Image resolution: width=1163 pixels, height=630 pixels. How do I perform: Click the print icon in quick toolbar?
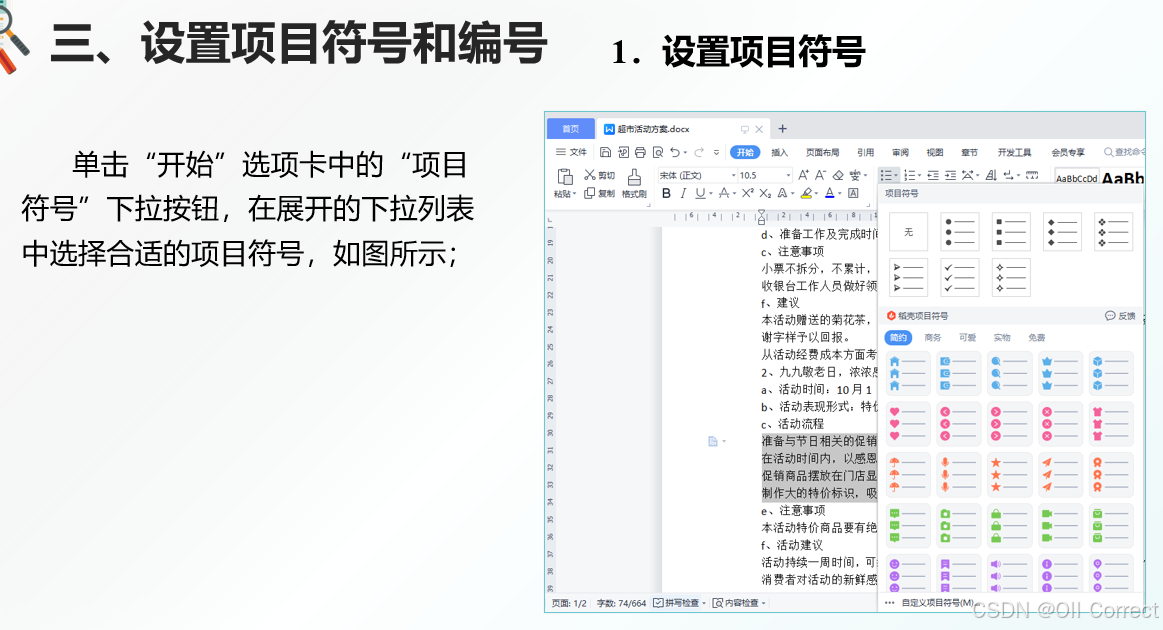640,152
